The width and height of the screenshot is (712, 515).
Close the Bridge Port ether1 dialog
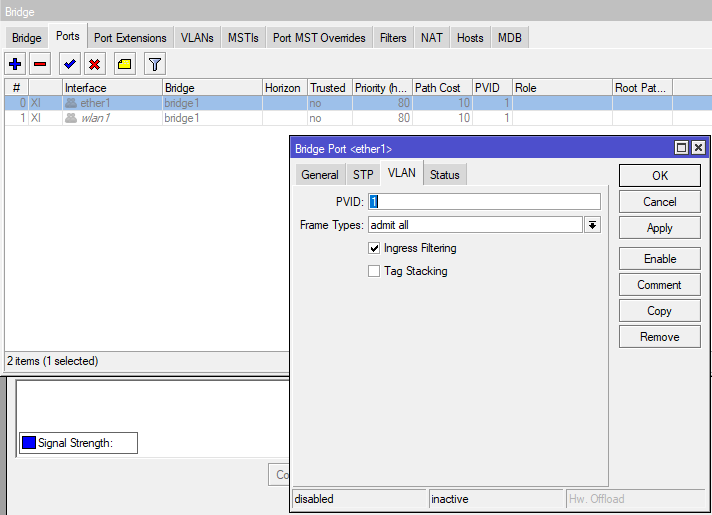[x=698, y=148]
